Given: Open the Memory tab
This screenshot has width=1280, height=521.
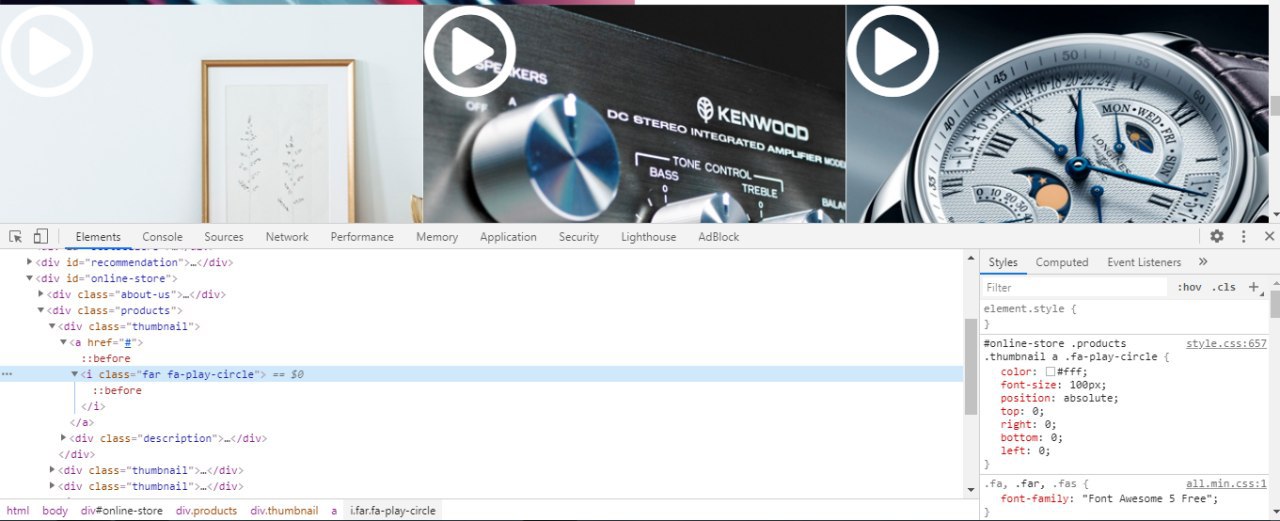Looking at the screenshot, I should (x=437, y=237).
